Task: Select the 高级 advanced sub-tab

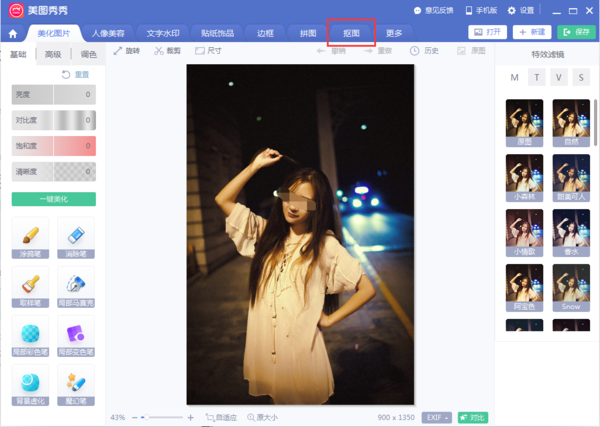Action: point(53,54)
